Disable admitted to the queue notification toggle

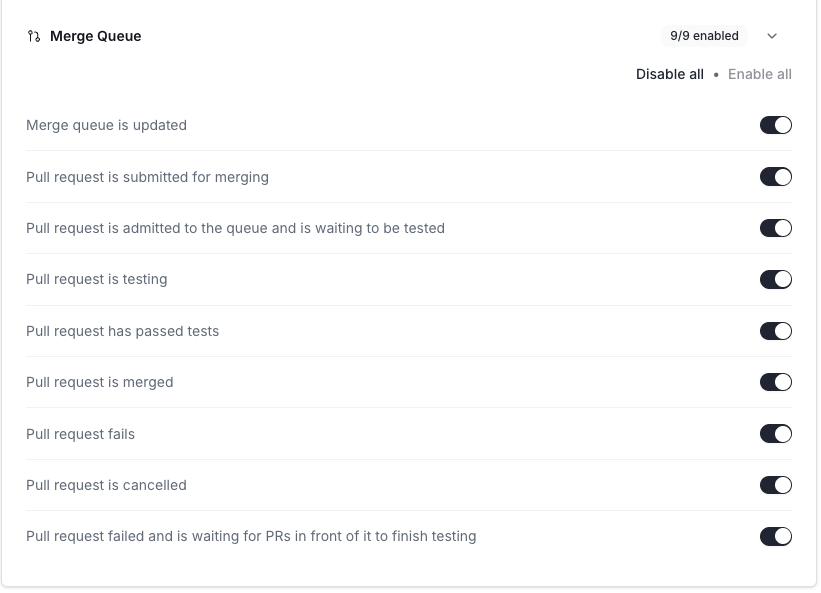pyautogui.click(x=776, y=228)
